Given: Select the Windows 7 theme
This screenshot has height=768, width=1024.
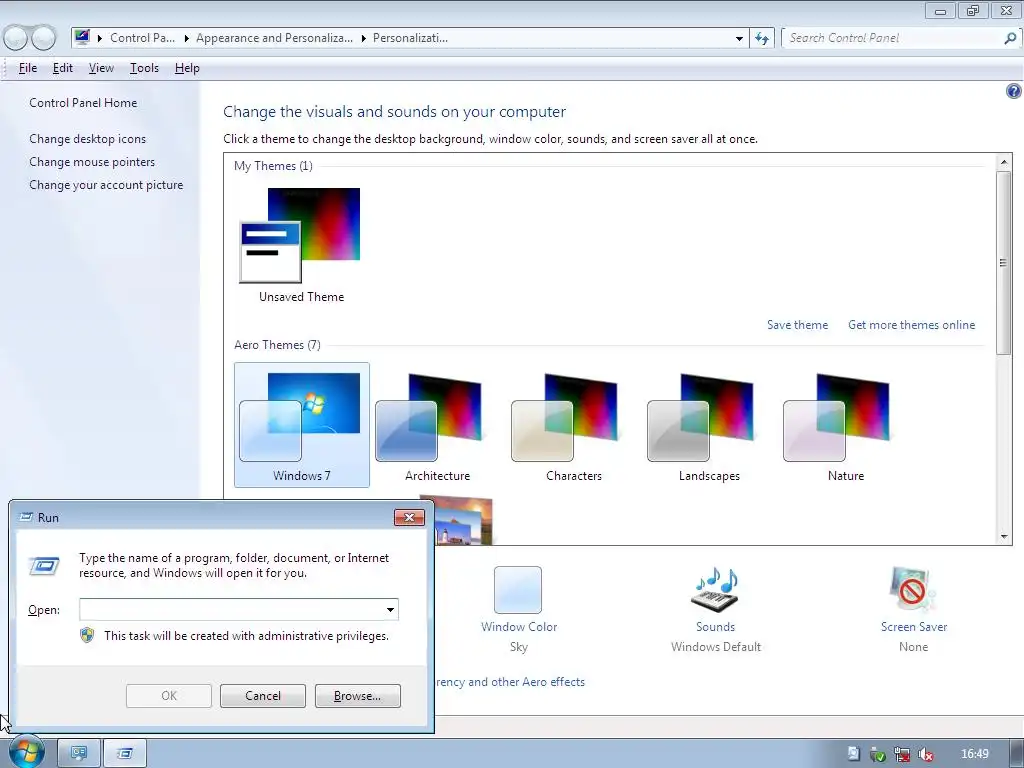Looking at the screenshot, I should [x=302, y=424].
